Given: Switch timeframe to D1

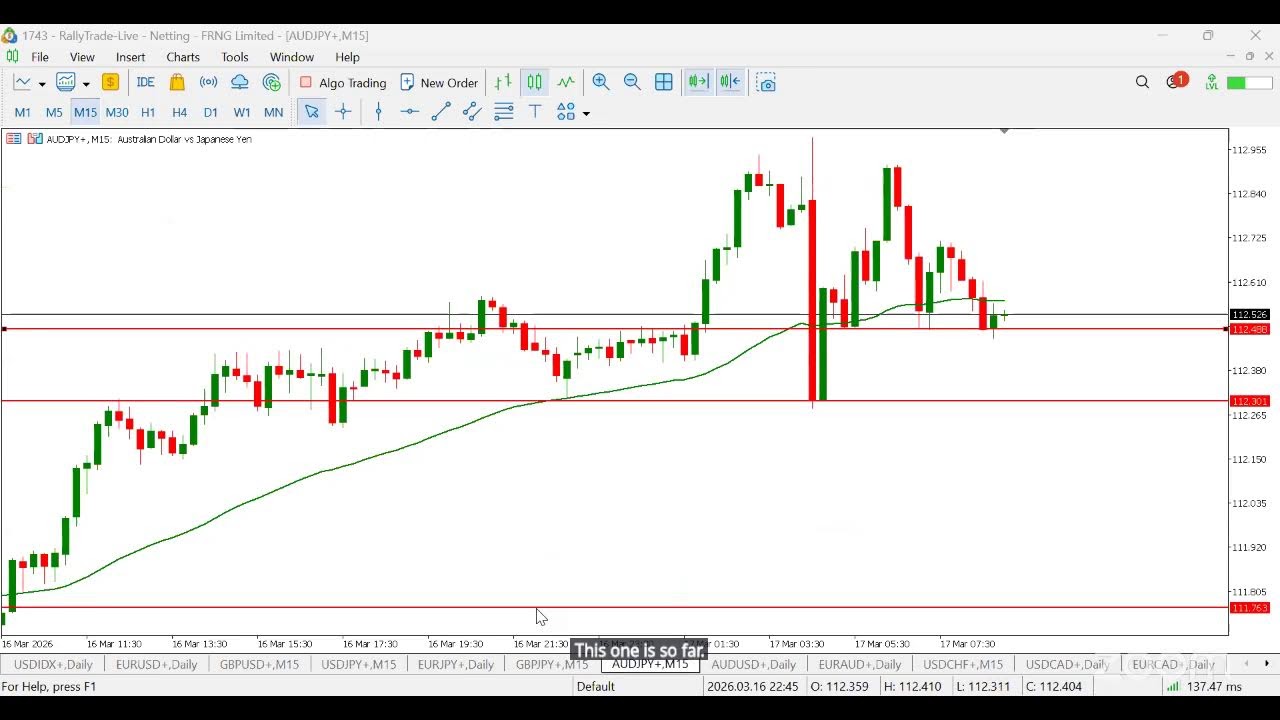Looking at the screenshot, I should tap(211, 112).
